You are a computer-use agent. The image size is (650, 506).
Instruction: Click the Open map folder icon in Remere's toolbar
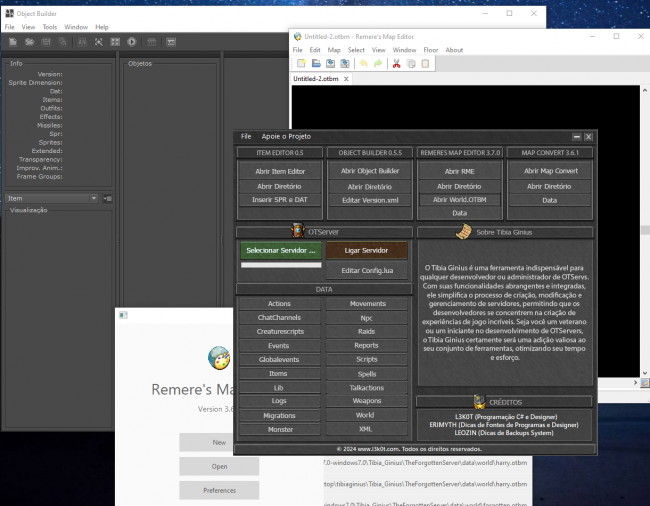pos(316,63)
